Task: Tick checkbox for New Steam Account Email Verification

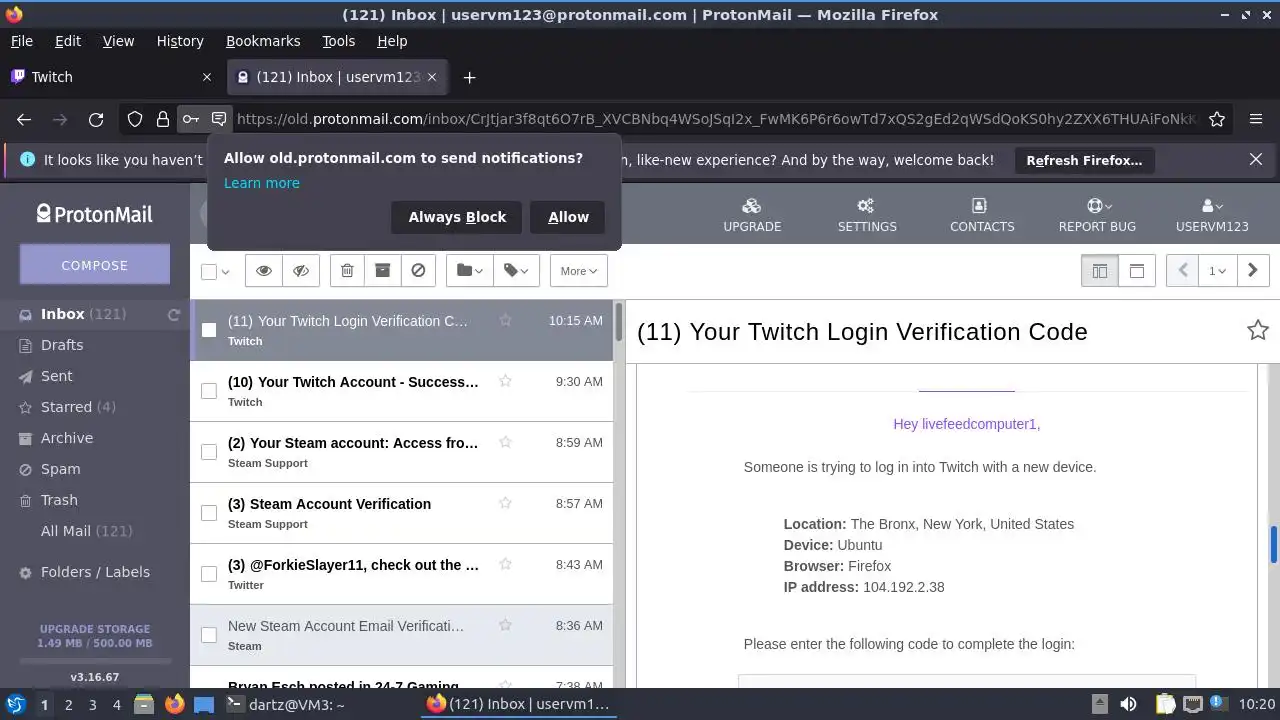Action: (x=209, y=635)
